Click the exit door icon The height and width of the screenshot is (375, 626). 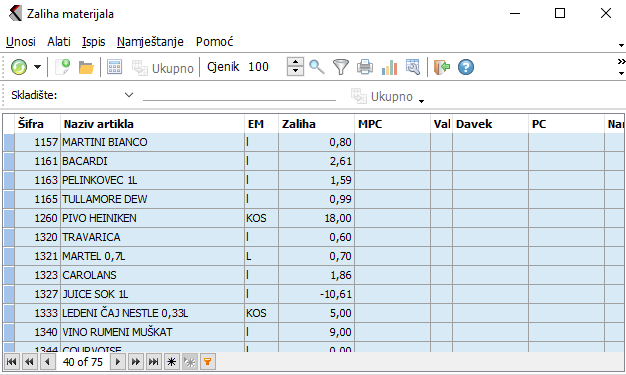(442, 67)
